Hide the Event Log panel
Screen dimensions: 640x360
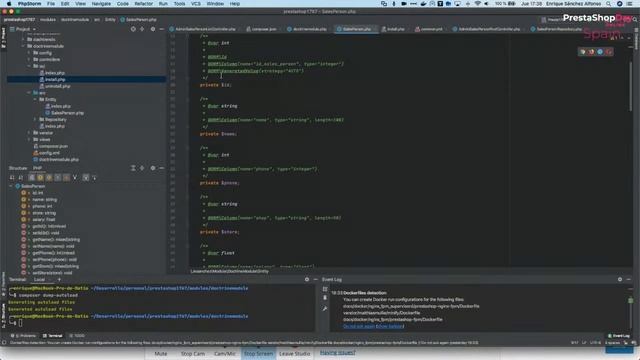[x=629, y=279]
